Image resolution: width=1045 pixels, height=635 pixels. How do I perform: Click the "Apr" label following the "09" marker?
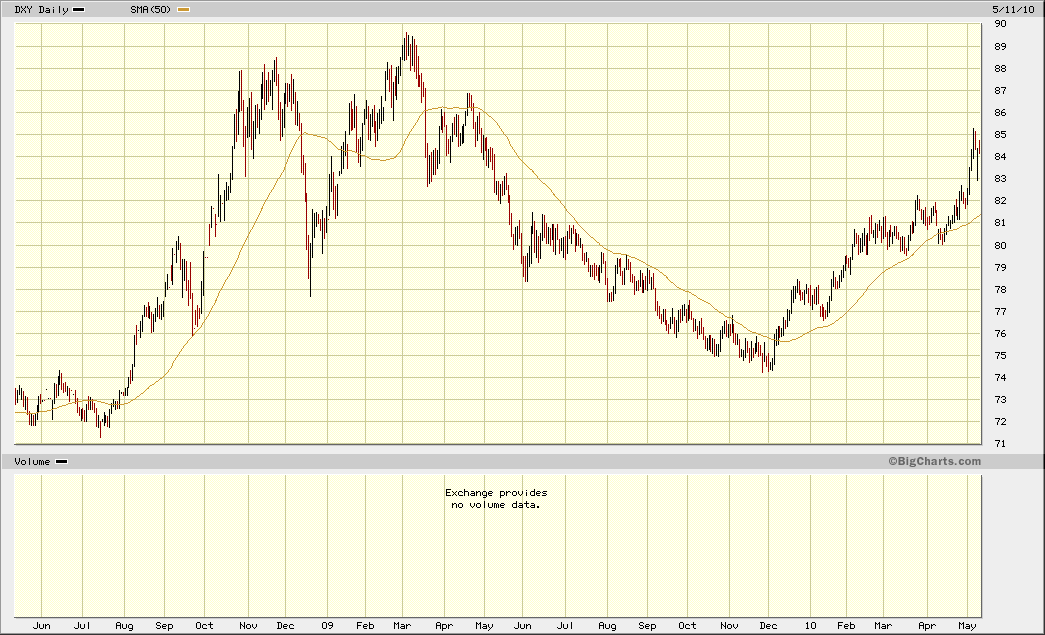click(x=444, y=626)
